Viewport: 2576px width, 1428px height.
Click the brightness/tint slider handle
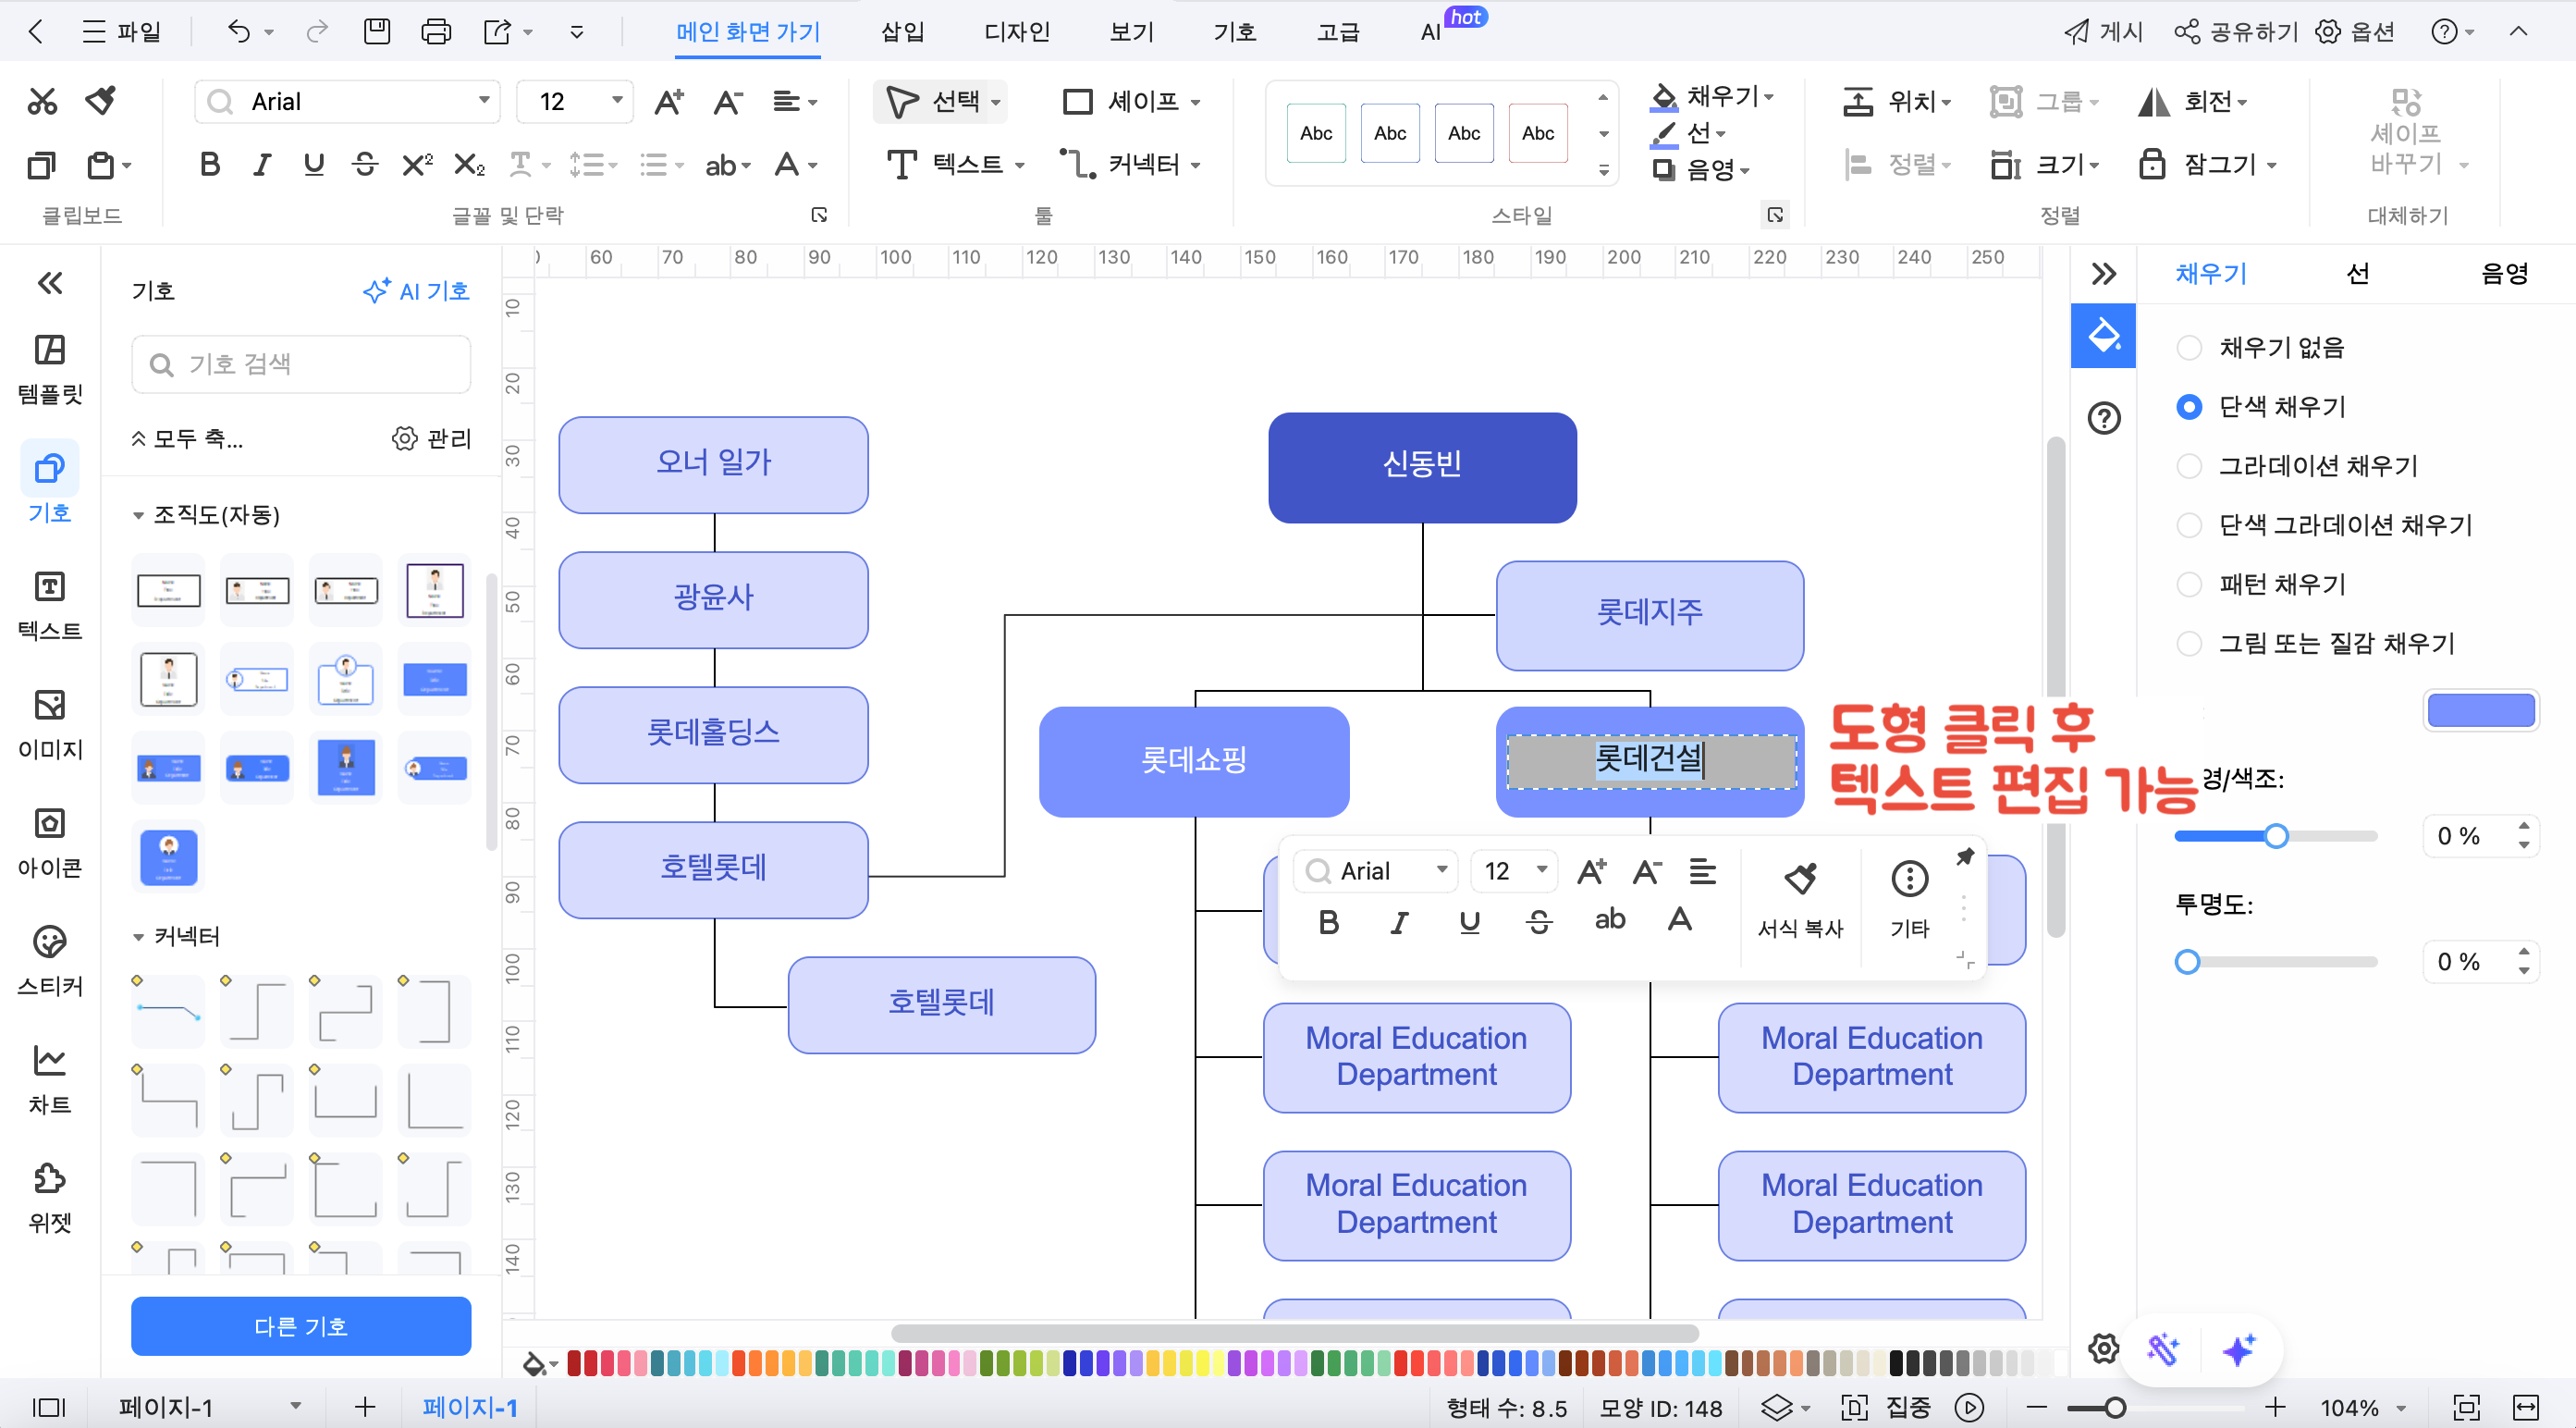[2276, 836]
